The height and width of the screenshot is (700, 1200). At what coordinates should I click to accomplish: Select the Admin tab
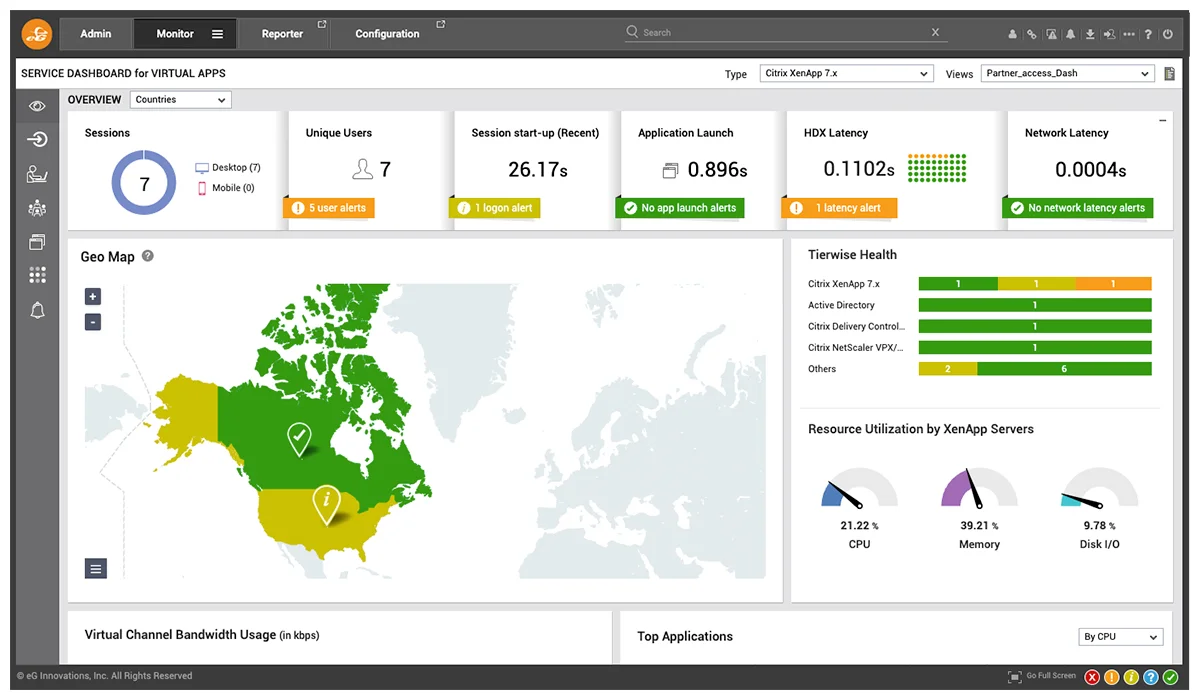pos(96,34)
